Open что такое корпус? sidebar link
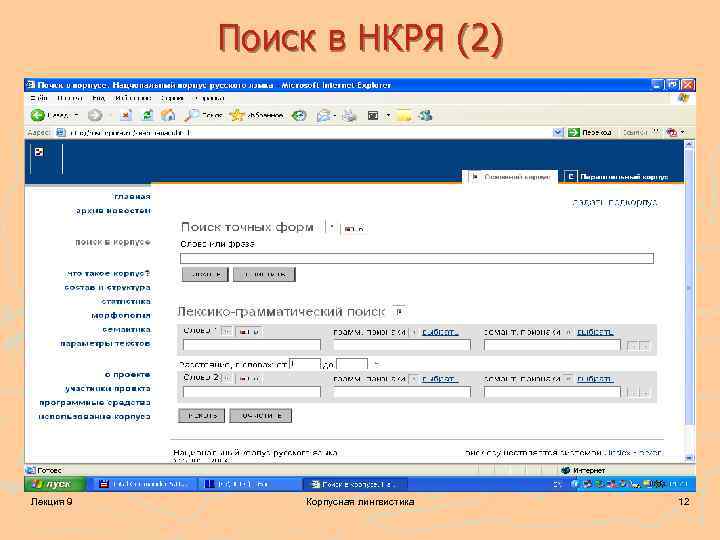Viewport: 720px width, 540px height. [108, 274]
